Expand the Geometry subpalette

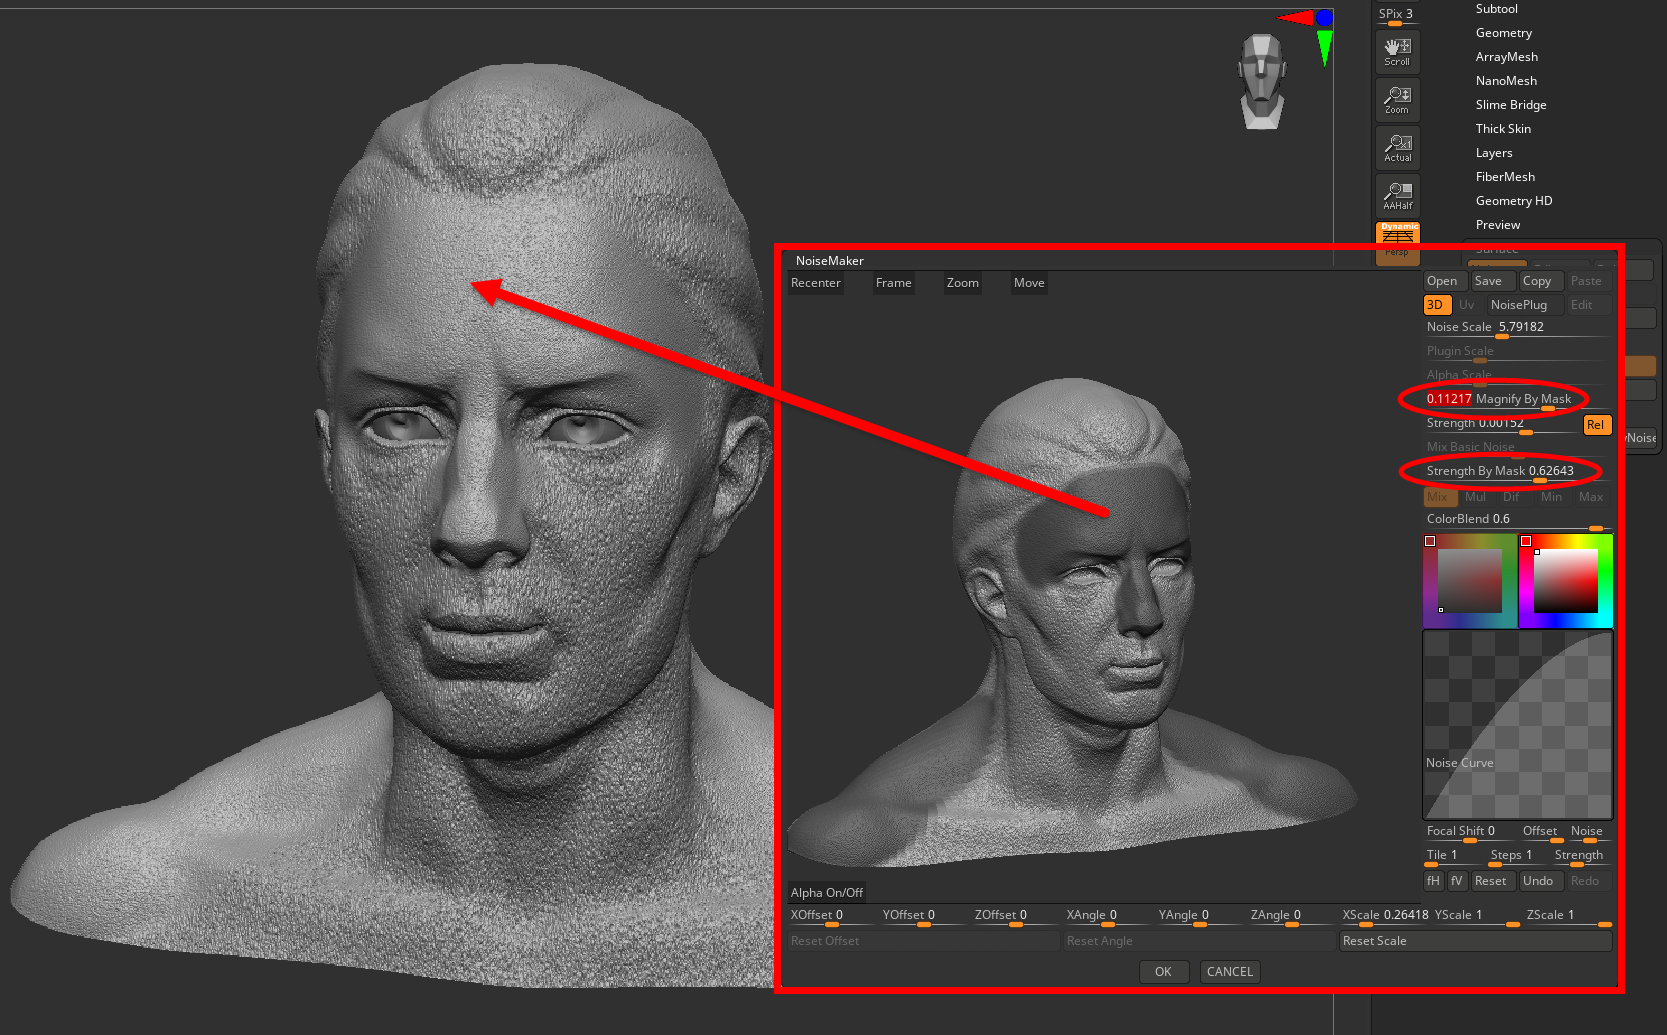[x=1503, y=33]
